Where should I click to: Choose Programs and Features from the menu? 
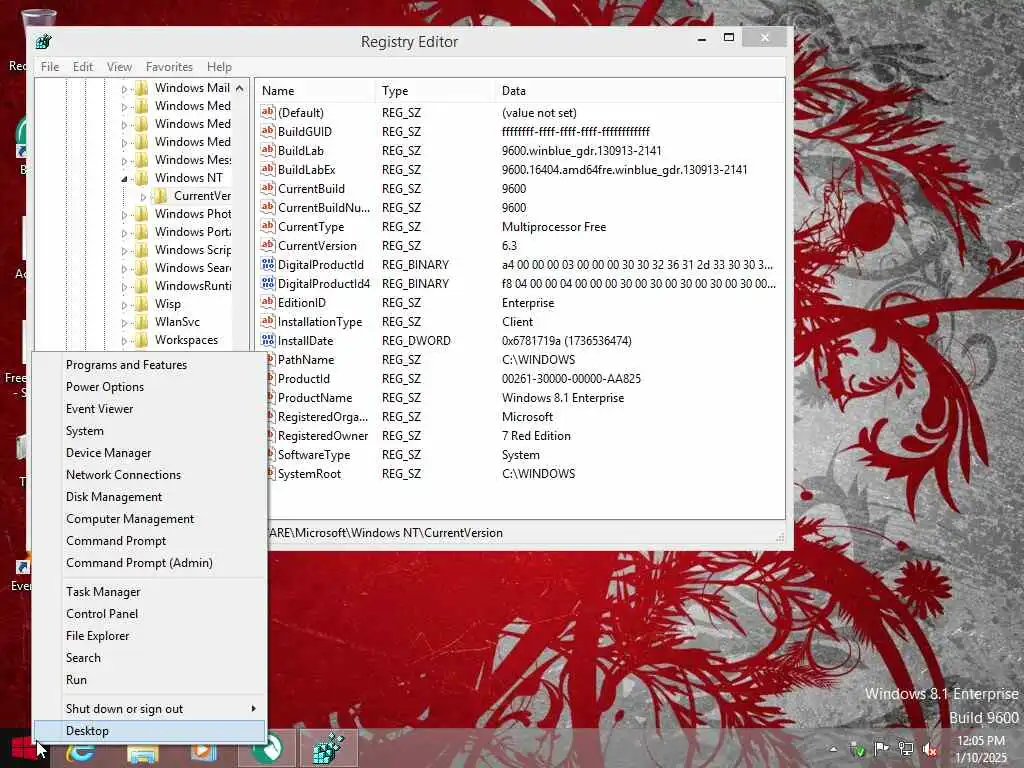click(x=150, y=365)
